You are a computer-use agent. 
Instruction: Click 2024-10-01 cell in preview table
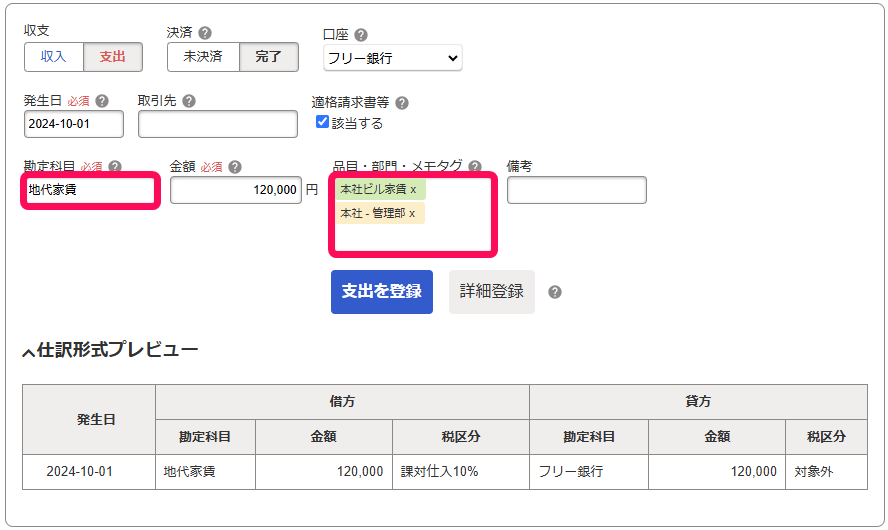point(89,472)
